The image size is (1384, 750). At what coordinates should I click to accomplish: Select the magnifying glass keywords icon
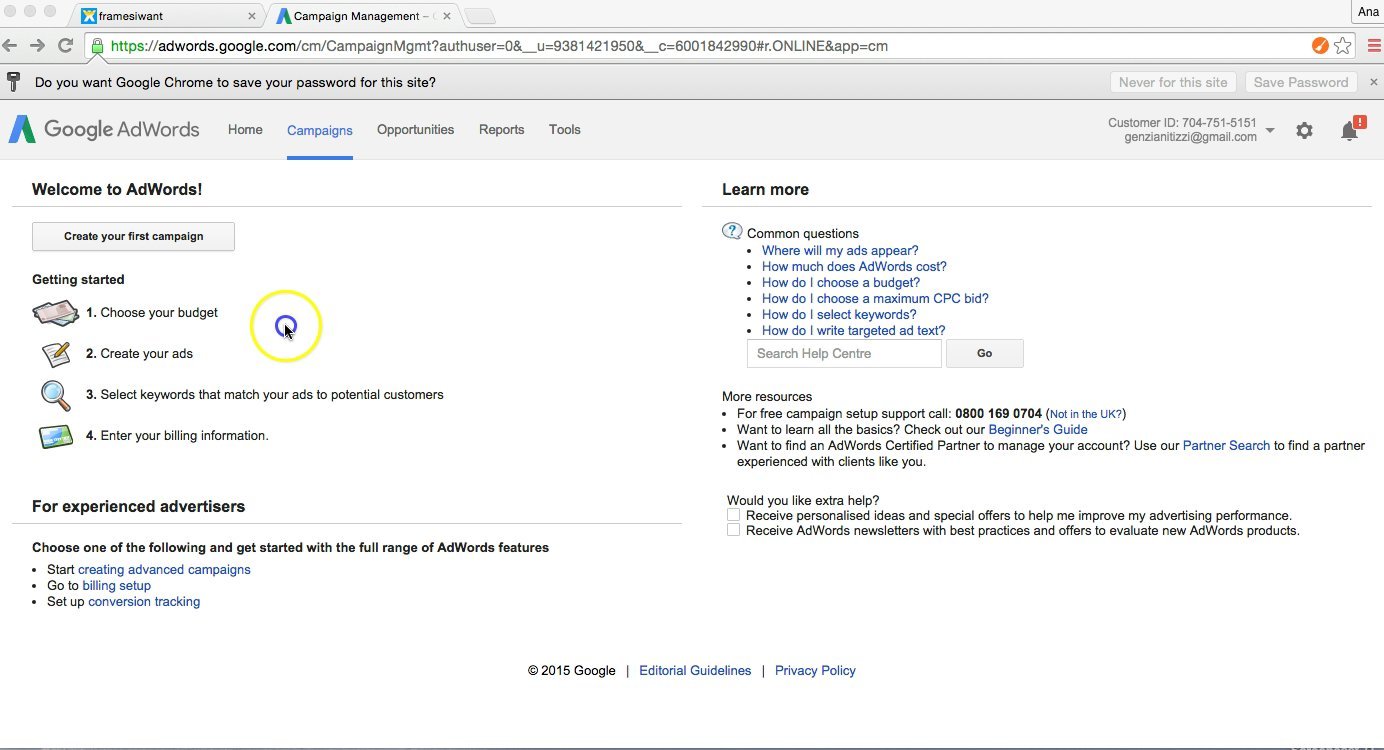(55, 394)
